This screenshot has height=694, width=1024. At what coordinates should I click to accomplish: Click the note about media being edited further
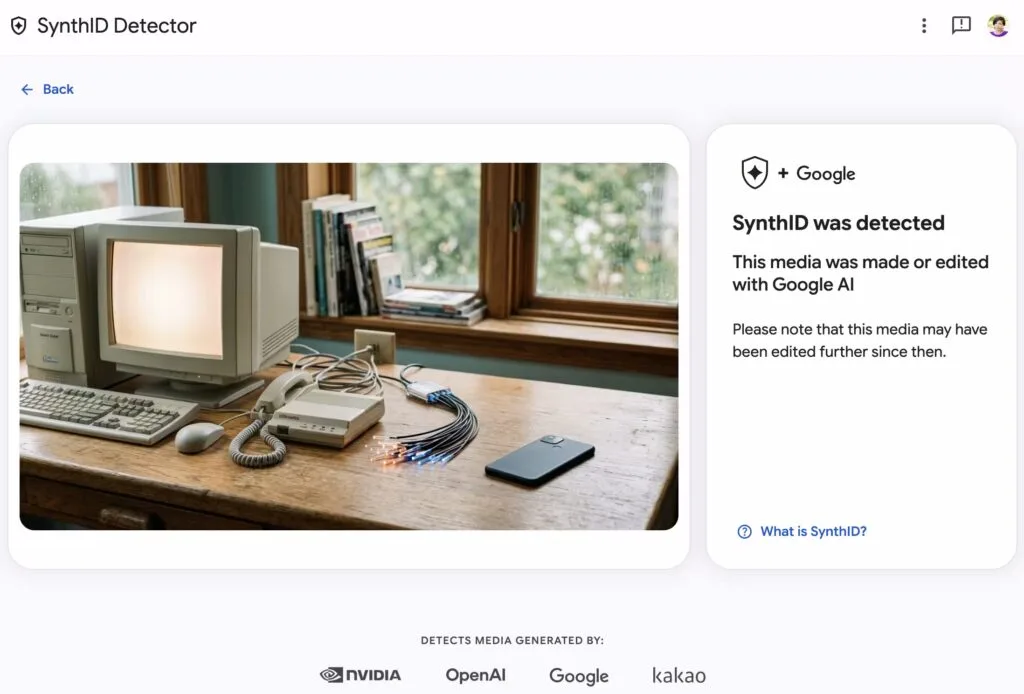tap(859, 340)
